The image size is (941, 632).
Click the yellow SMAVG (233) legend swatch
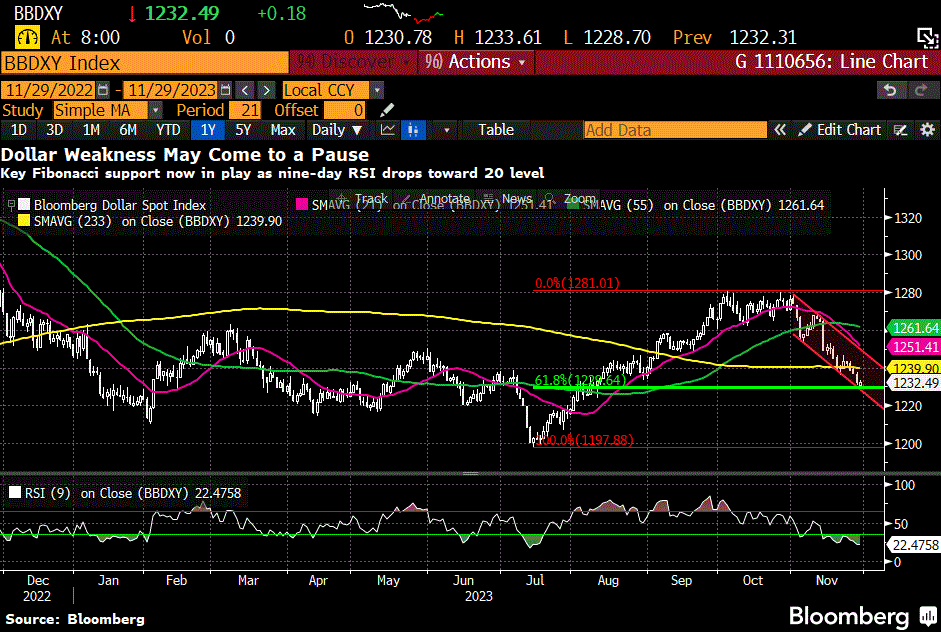pyautogui.click(x=24, y=221)
